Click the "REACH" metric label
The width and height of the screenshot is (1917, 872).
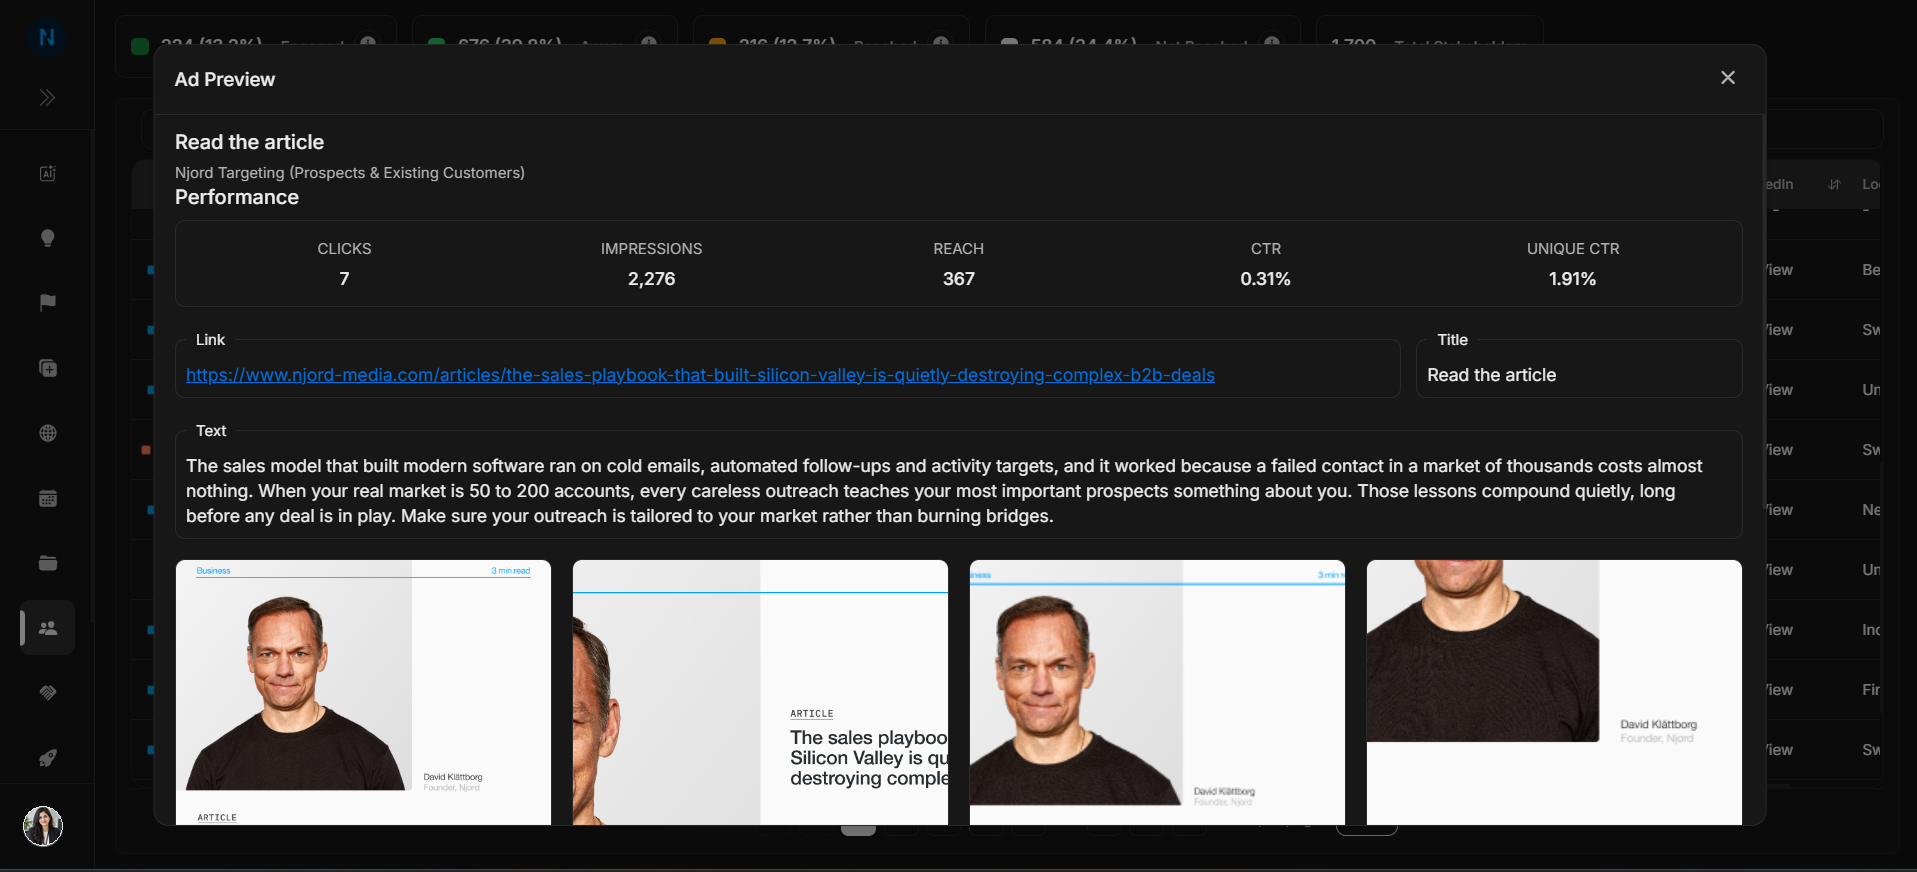(958, 249)
